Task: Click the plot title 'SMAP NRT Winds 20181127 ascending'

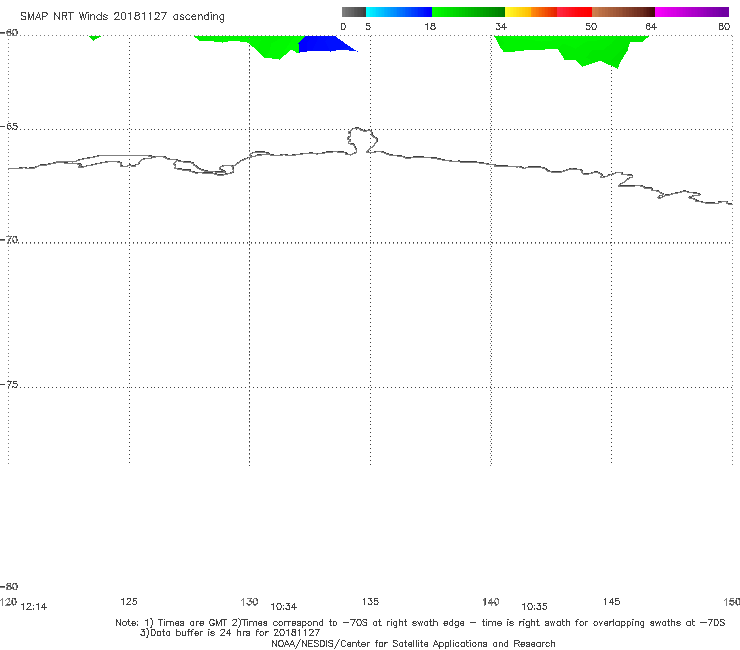Action: (x=122, y=17)
